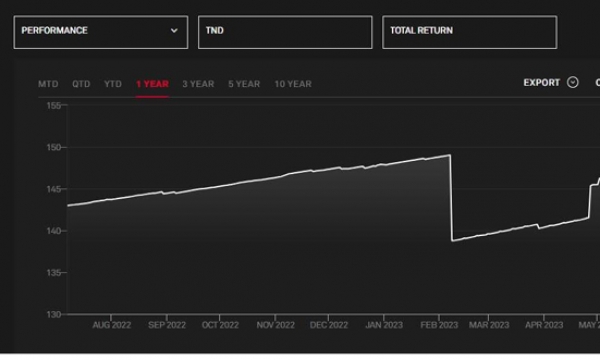The image size is (600, 360).
Task: Choose the 1 YEAR range tab
Action: point(152,84)
